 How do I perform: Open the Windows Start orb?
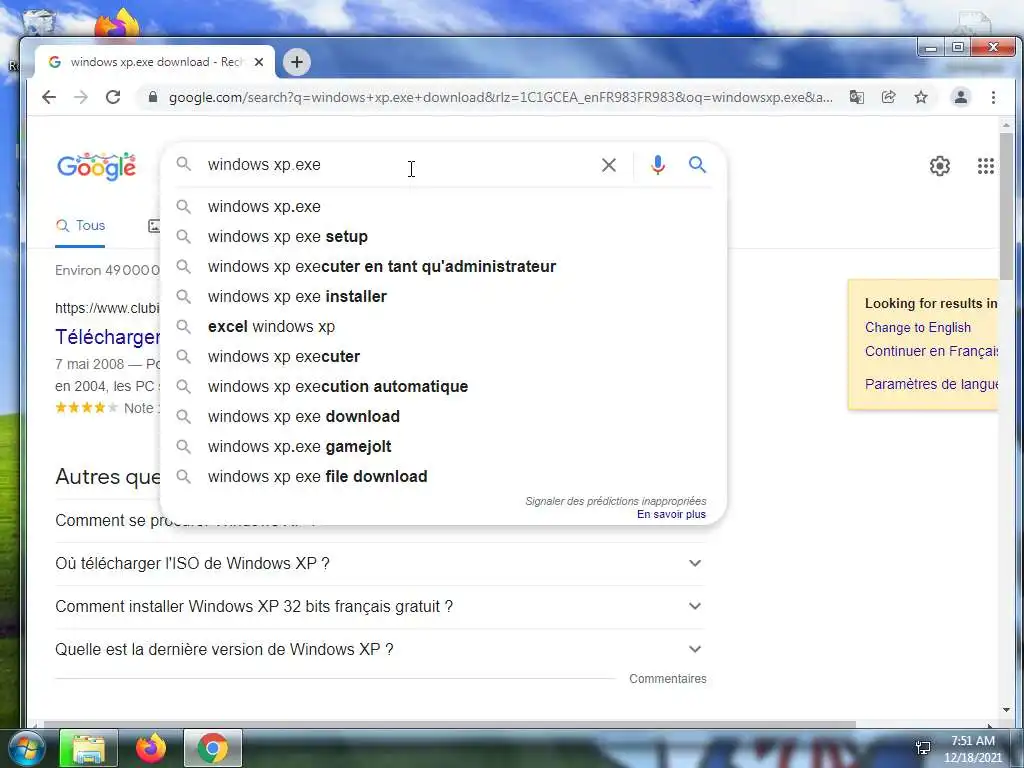(x=26, y=748)
